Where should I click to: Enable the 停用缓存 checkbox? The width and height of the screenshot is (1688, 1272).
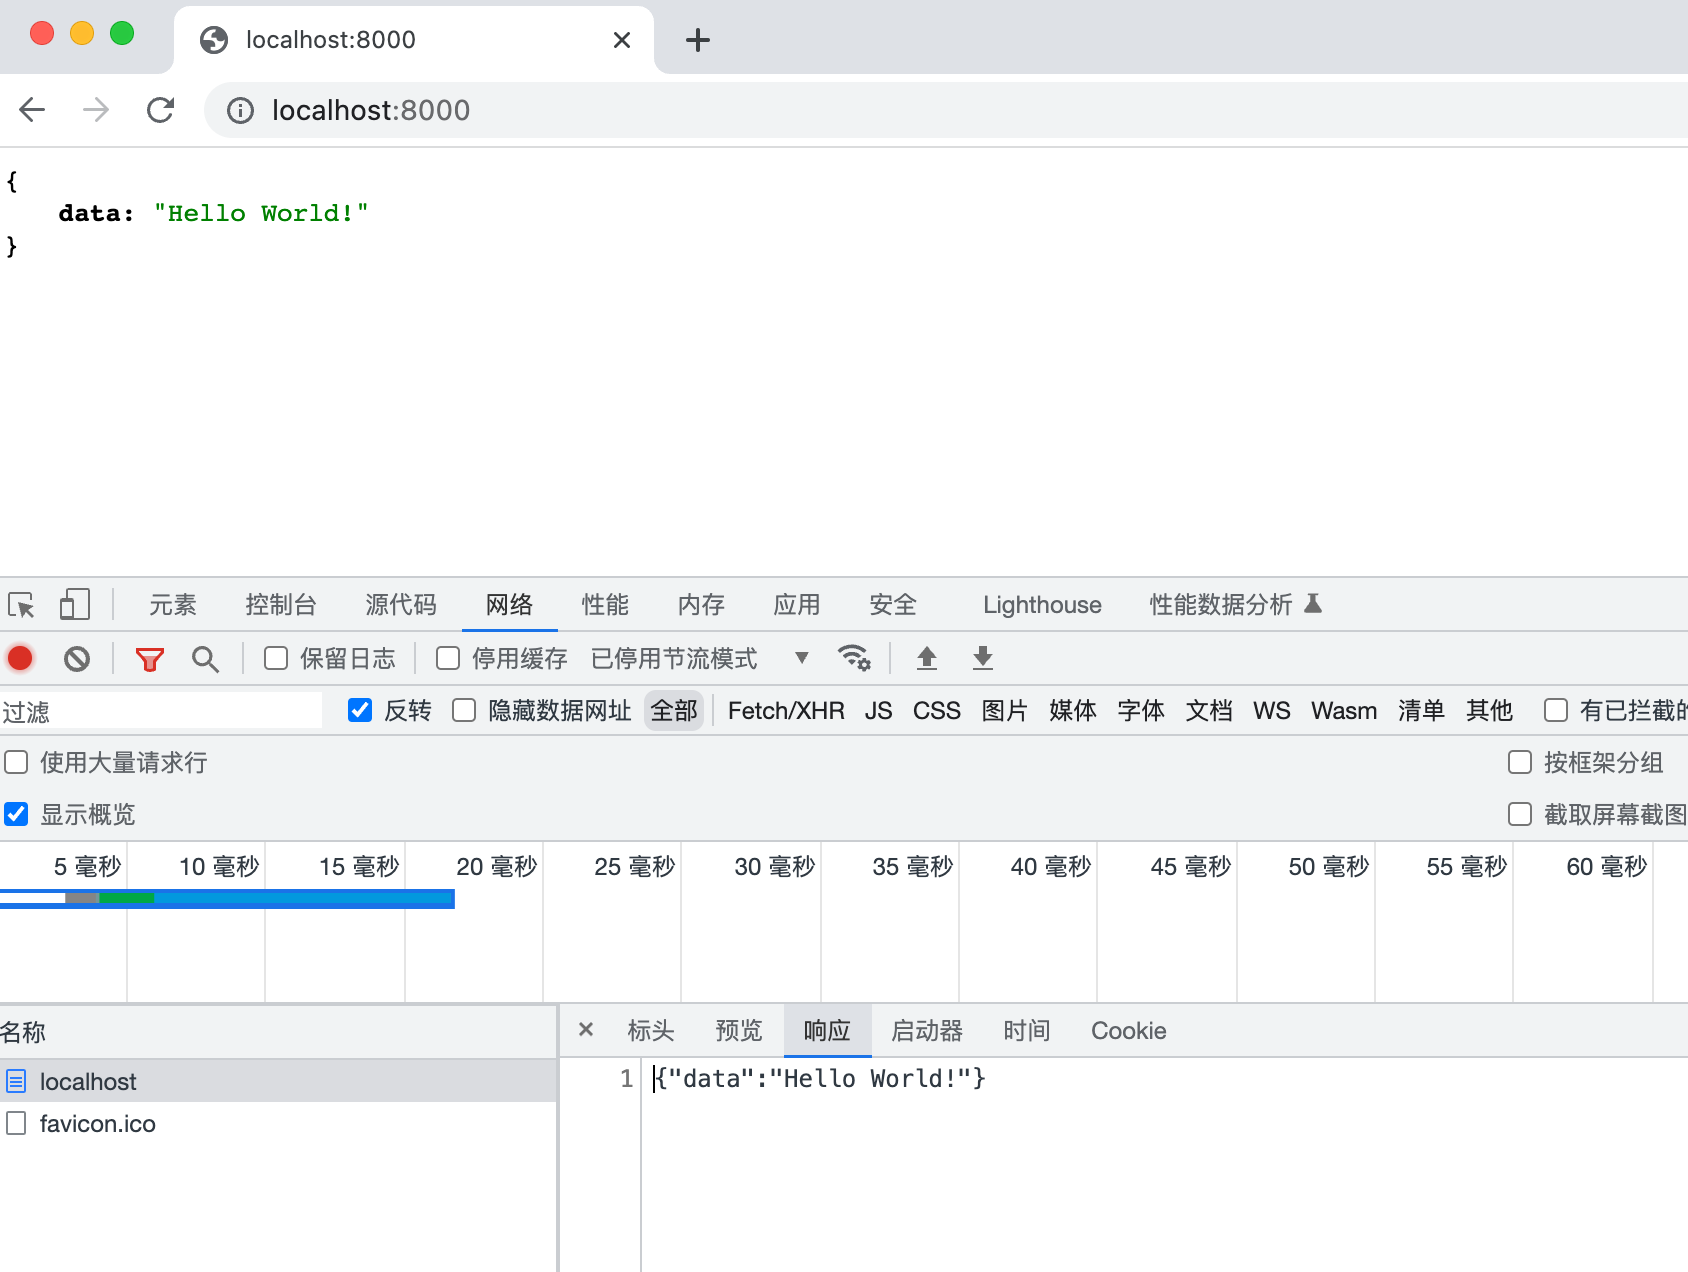(x=448, y=658)
